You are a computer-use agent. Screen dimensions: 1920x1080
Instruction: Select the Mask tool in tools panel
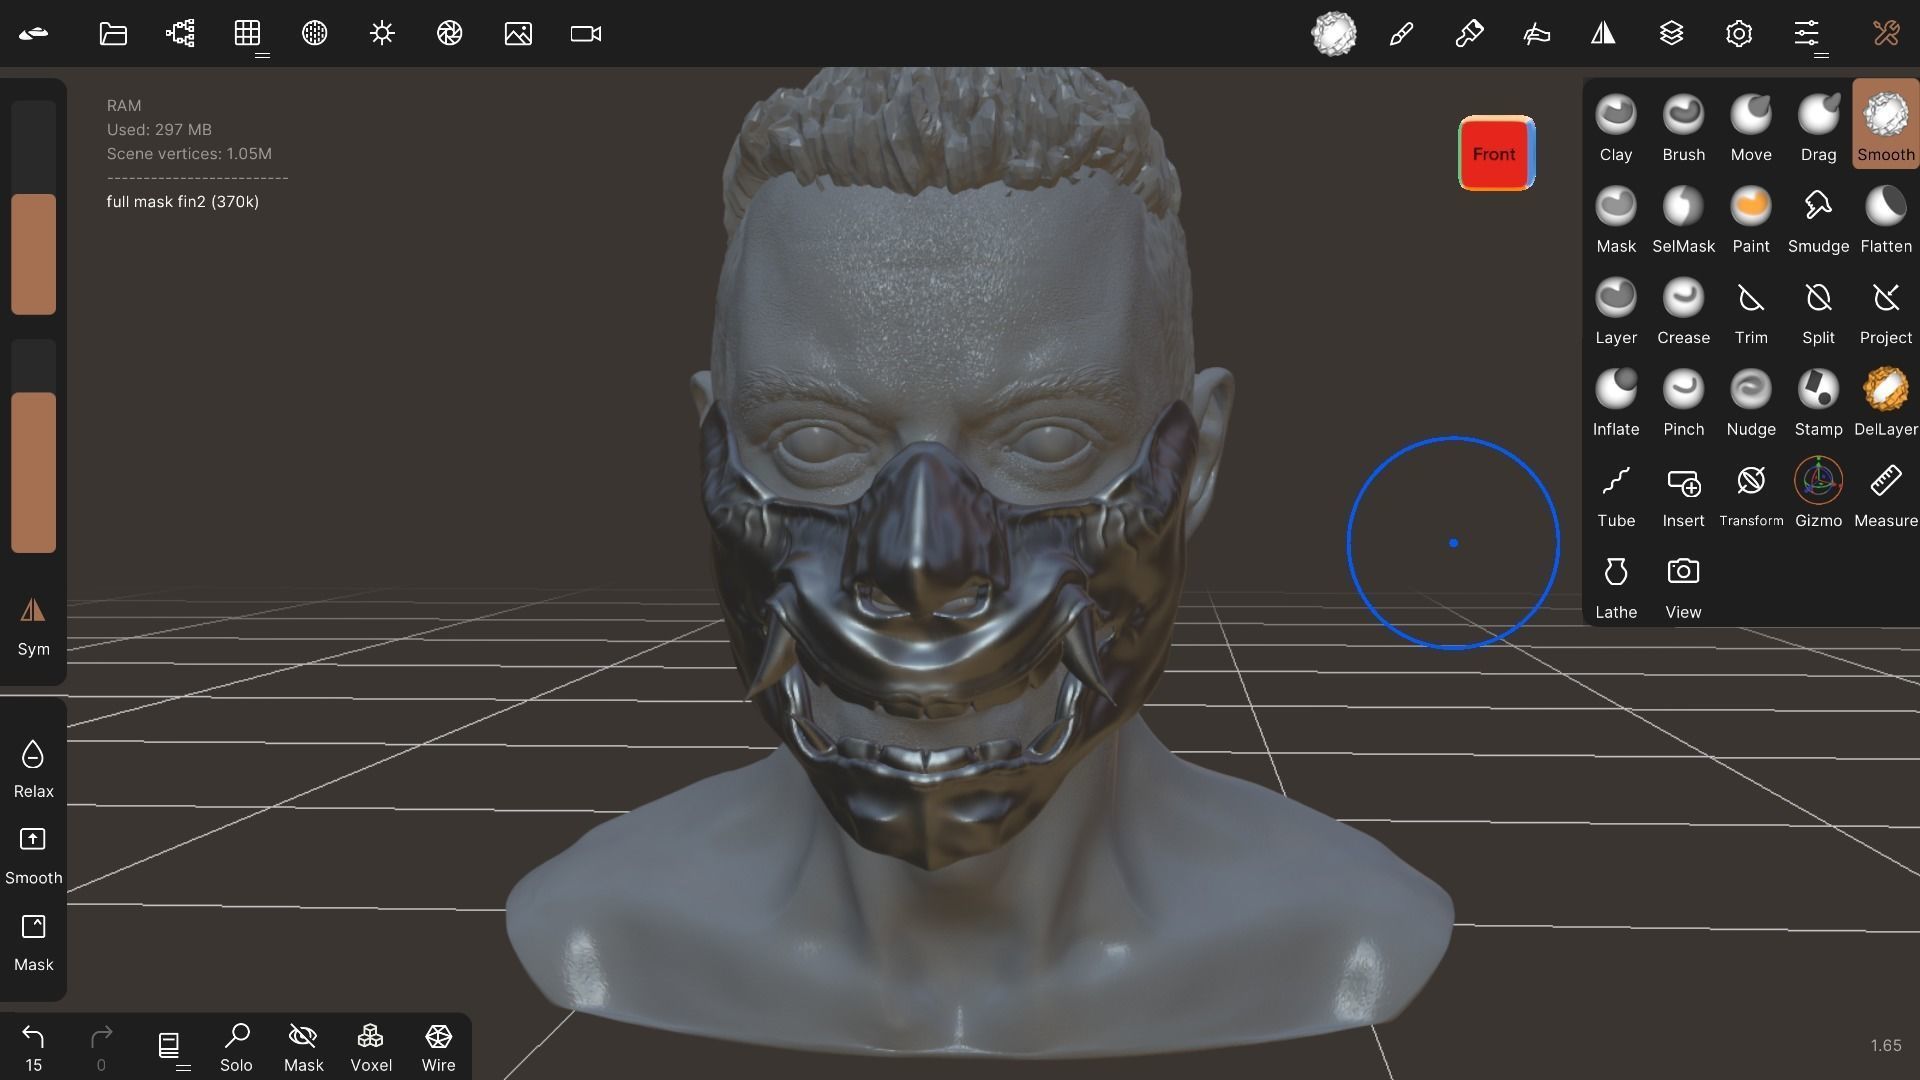[1616, 218]
